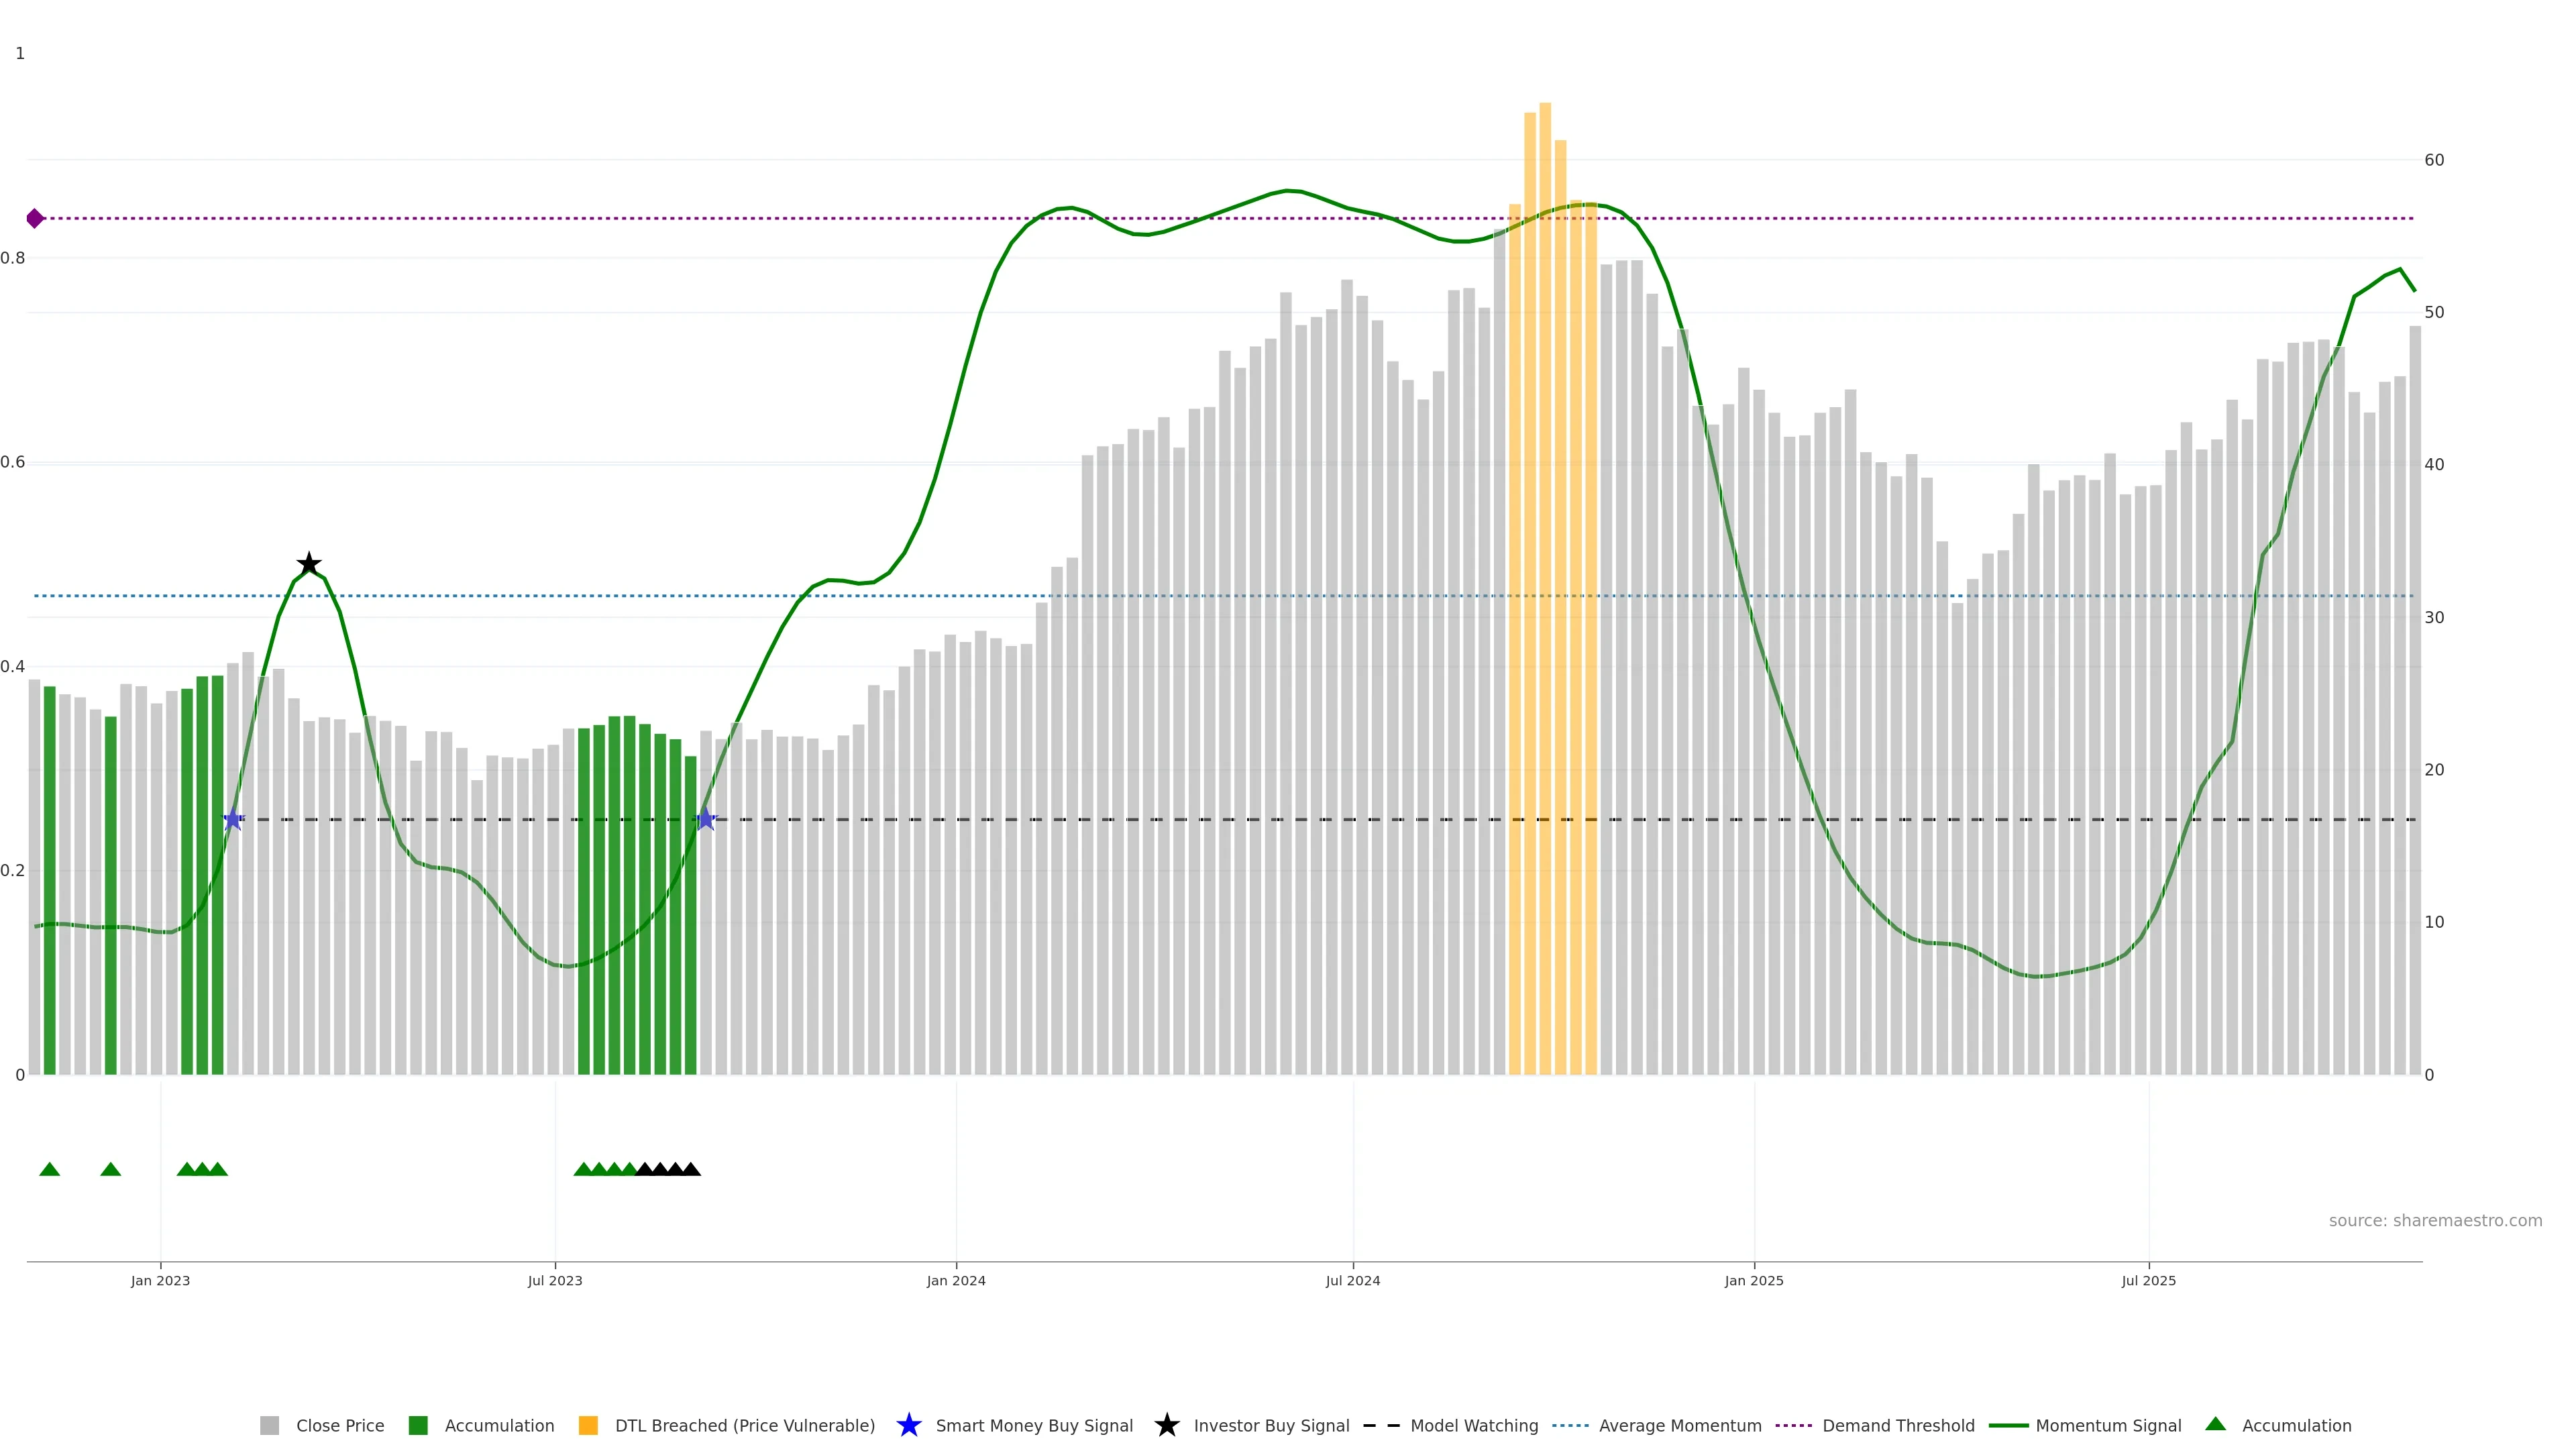This screenshot has height=1449, width=2576.
Task: Click the black star icon in legend
Action: click(1166, 1426)
